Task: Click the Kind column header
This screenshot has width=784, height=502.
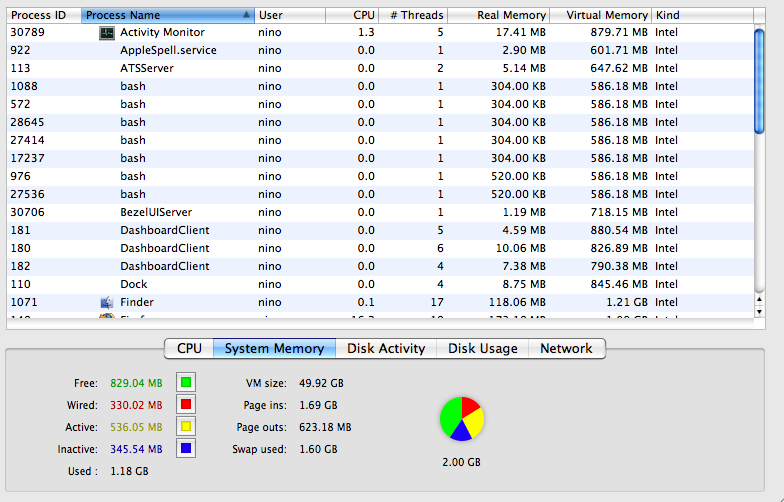Action: (x=702, y=15)
